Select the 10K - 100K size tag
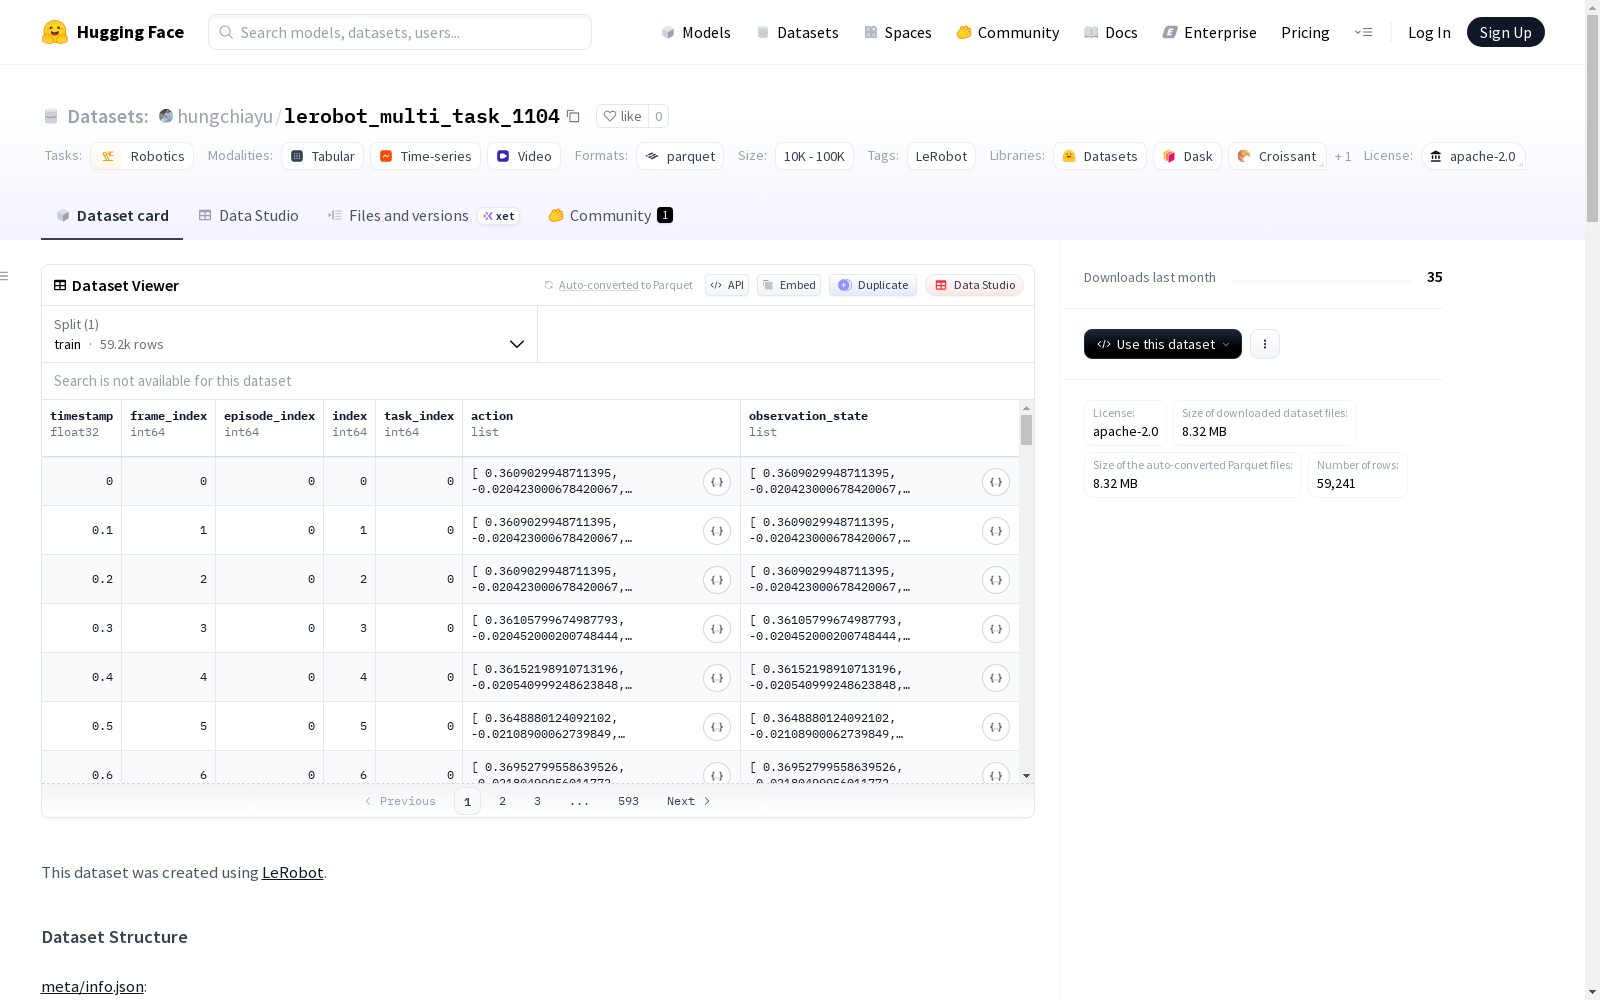The height and width of the screenshot is (1000, 1600). point(814,156)
